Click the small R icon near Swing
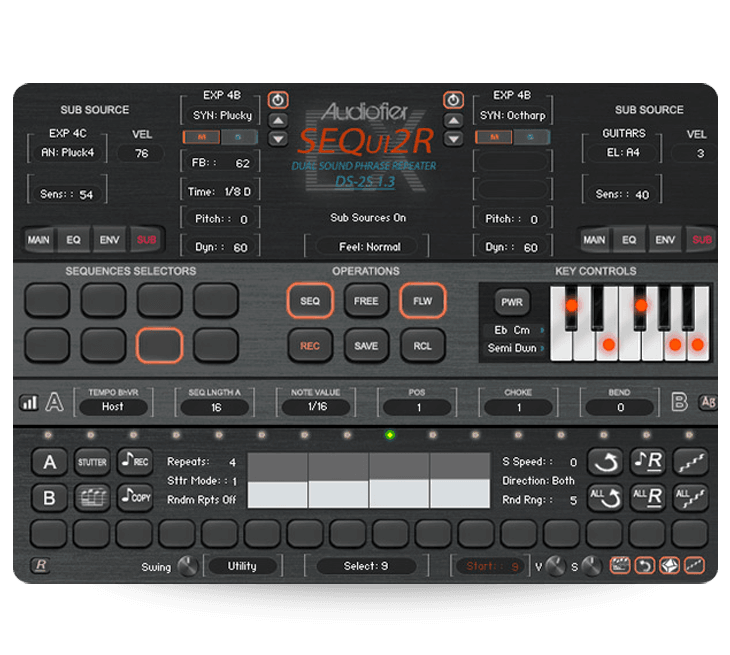This screenshot has width=730, height=655. pyautogui.click(x=41, y=565)
